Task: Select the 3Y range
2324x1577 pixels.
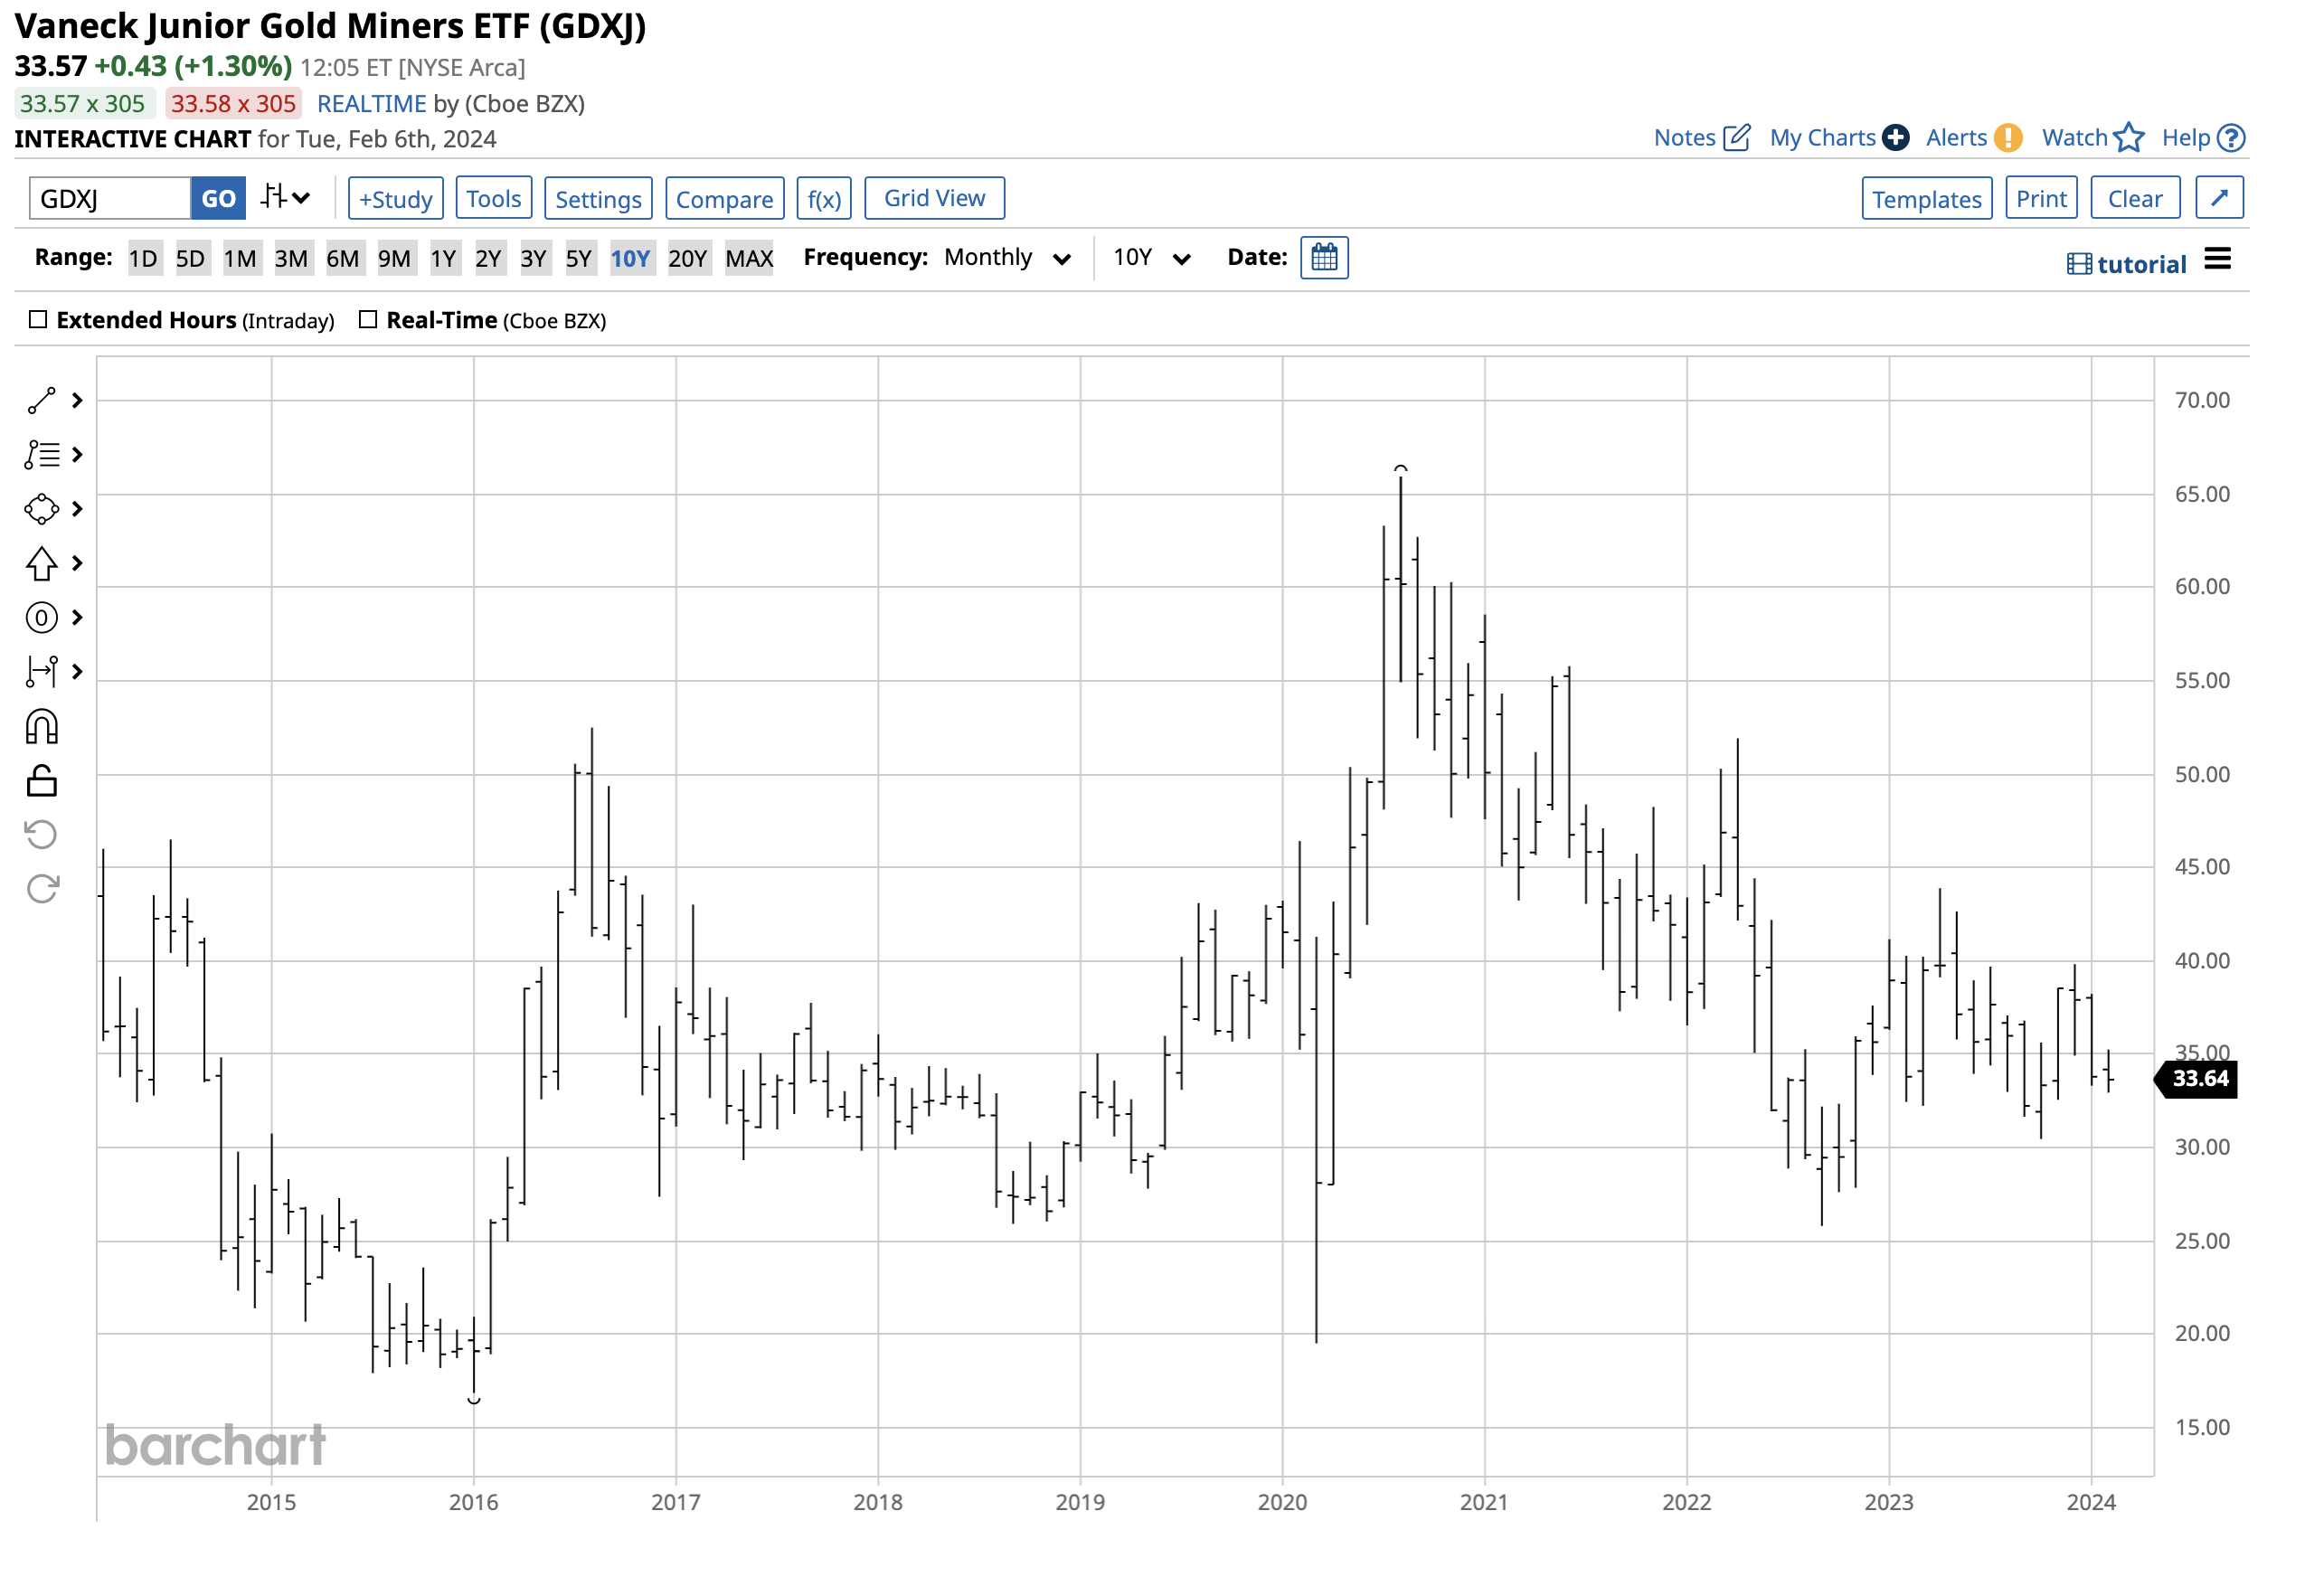Action: (534, 259)
